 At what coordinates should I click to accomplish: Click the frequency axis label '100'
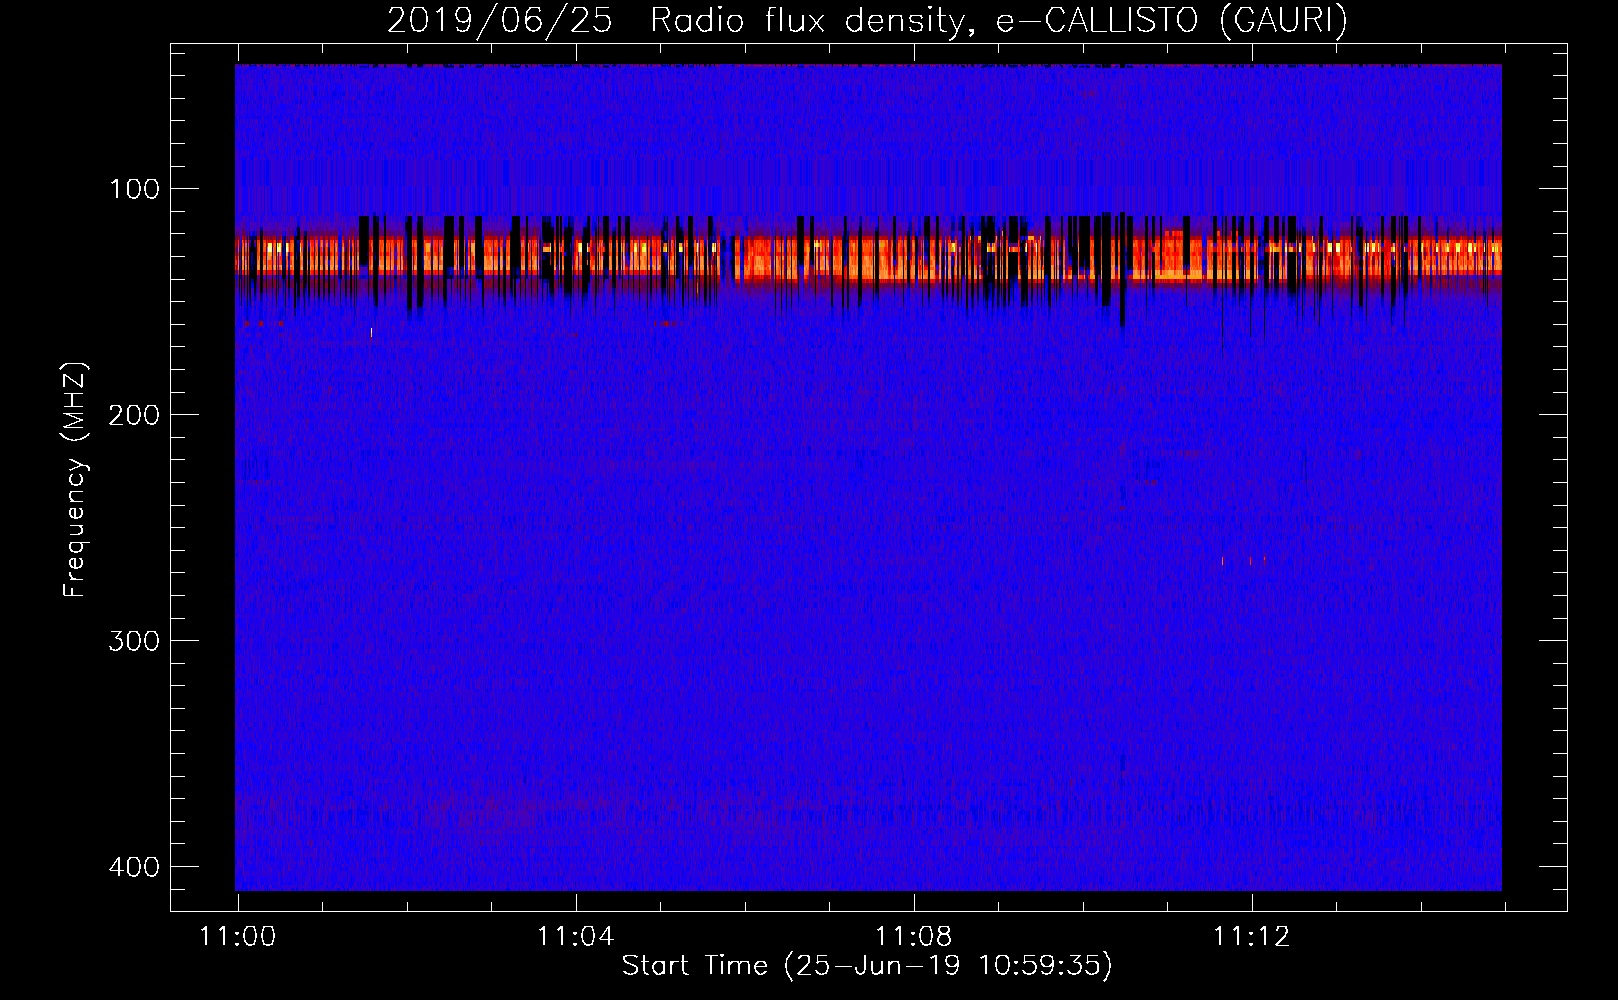(134, 189)
